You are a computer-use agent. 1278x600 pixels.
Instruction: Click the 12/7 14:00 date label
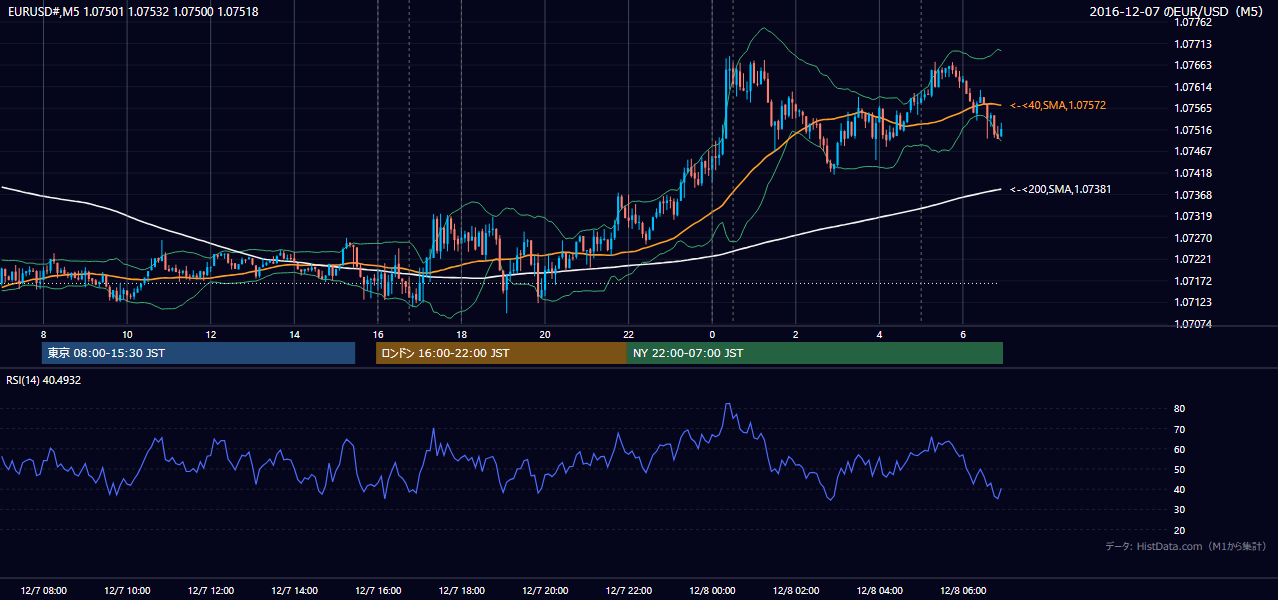pos(294,590)
